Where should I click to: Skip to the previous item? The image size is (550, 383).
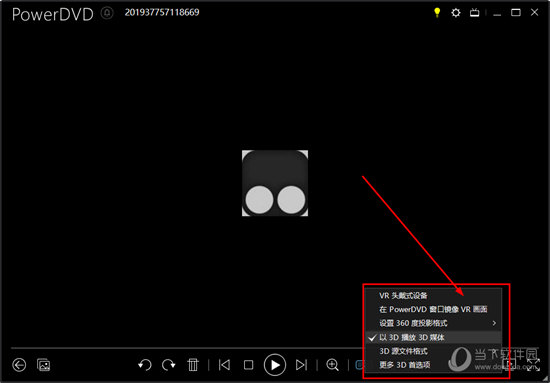224,365
